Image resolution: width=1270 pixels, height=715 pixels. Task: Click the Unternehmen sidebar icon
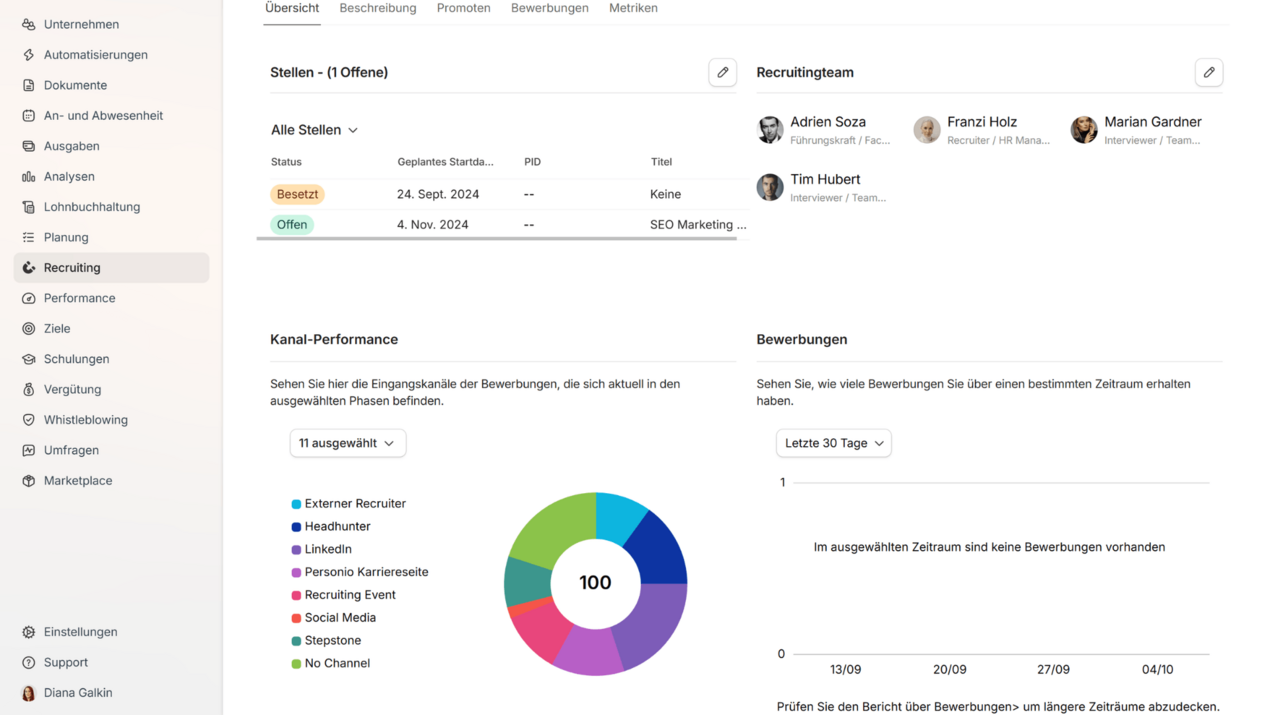(x=28, y=24)
